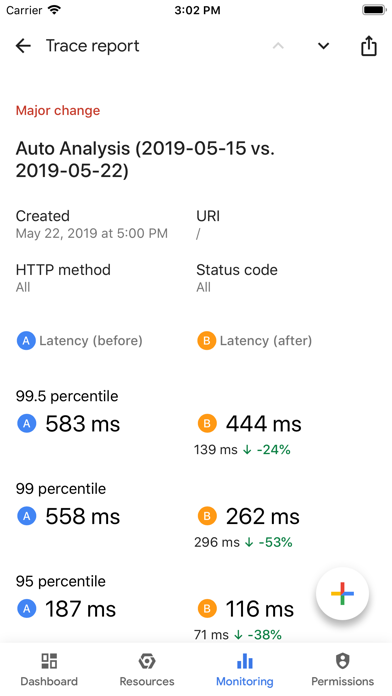Screen dimensions: 392x696
Task: Select the 99 percentile 558 ms value
Action: pos(83,516)
